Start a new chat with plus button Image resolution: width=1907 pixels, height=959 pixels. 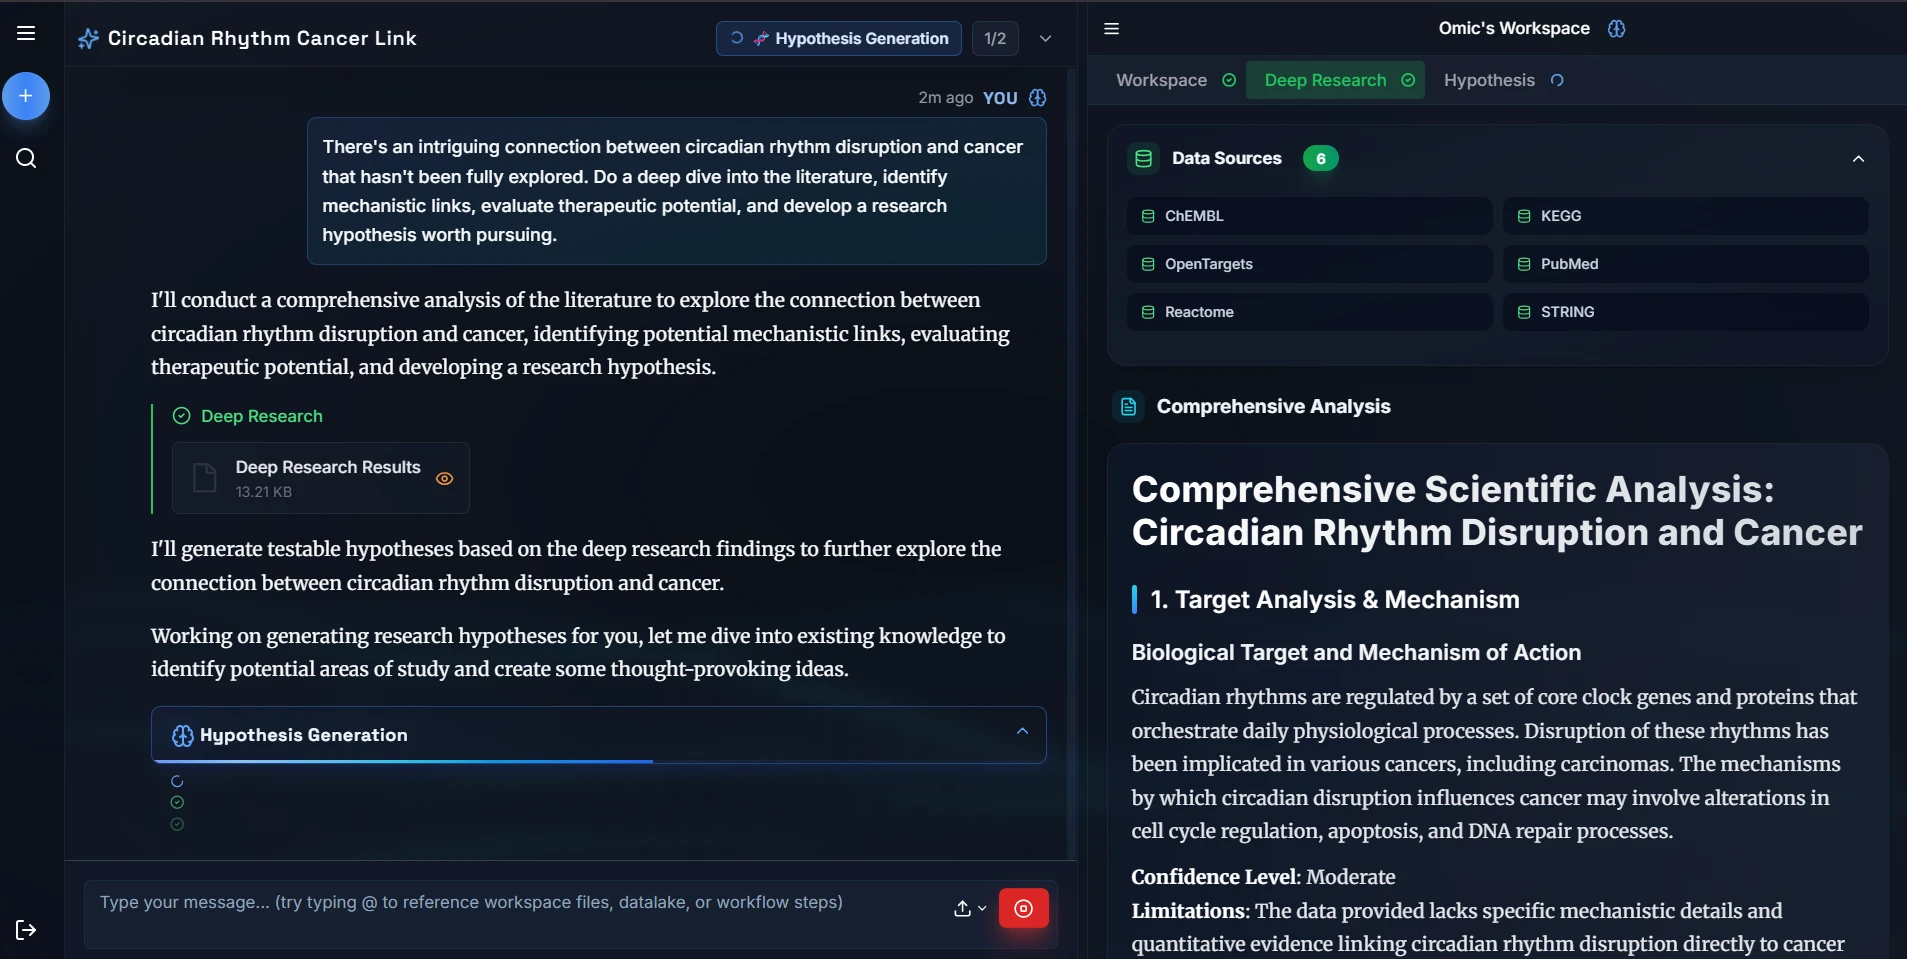pos(26,96)
